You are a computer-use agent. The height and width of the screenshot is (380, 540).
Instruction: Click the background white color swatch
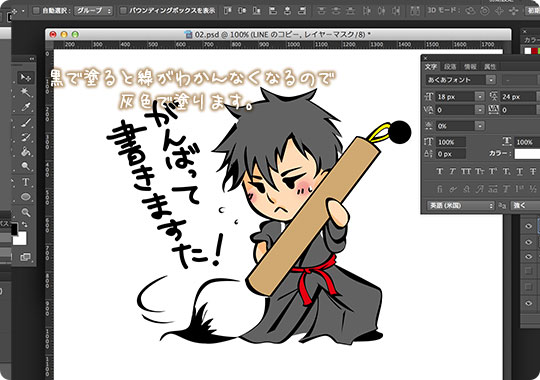point(21,239)
